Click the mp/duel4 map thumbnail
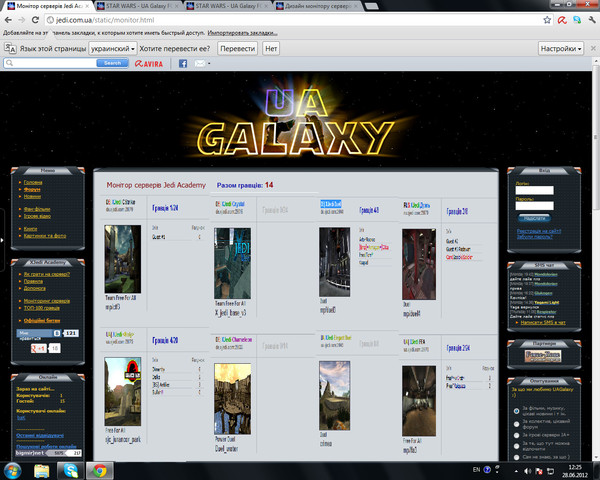This screenshot has width=600, height=480. point(419,264)
